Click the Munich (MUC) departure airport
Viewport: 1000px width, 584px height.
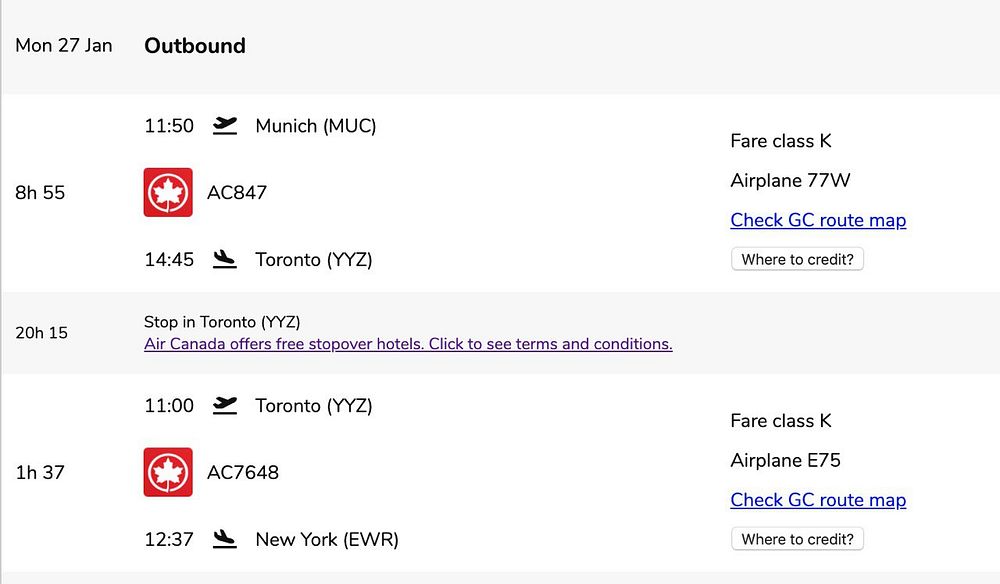click(x=316, y=126)
